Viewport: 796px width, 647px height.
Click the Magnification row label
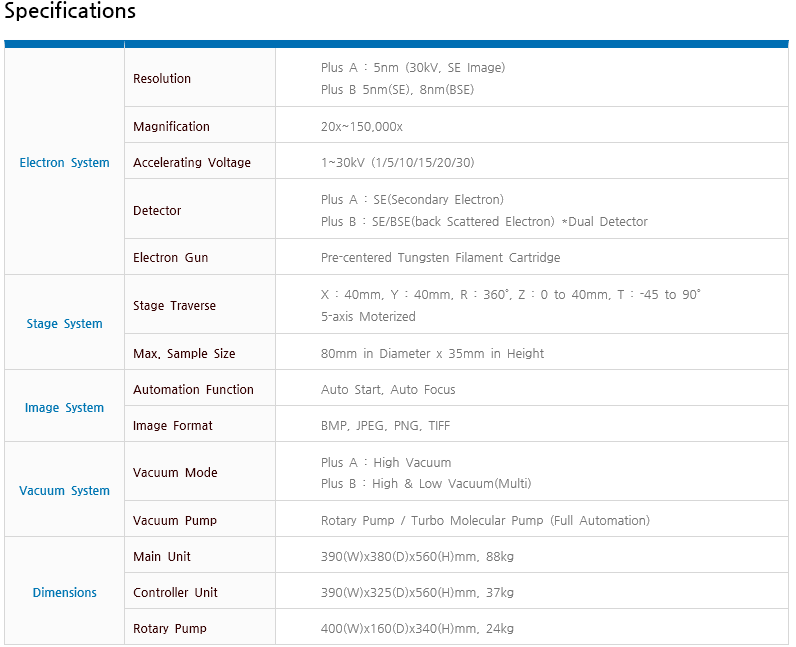click(x=171, y=126)
